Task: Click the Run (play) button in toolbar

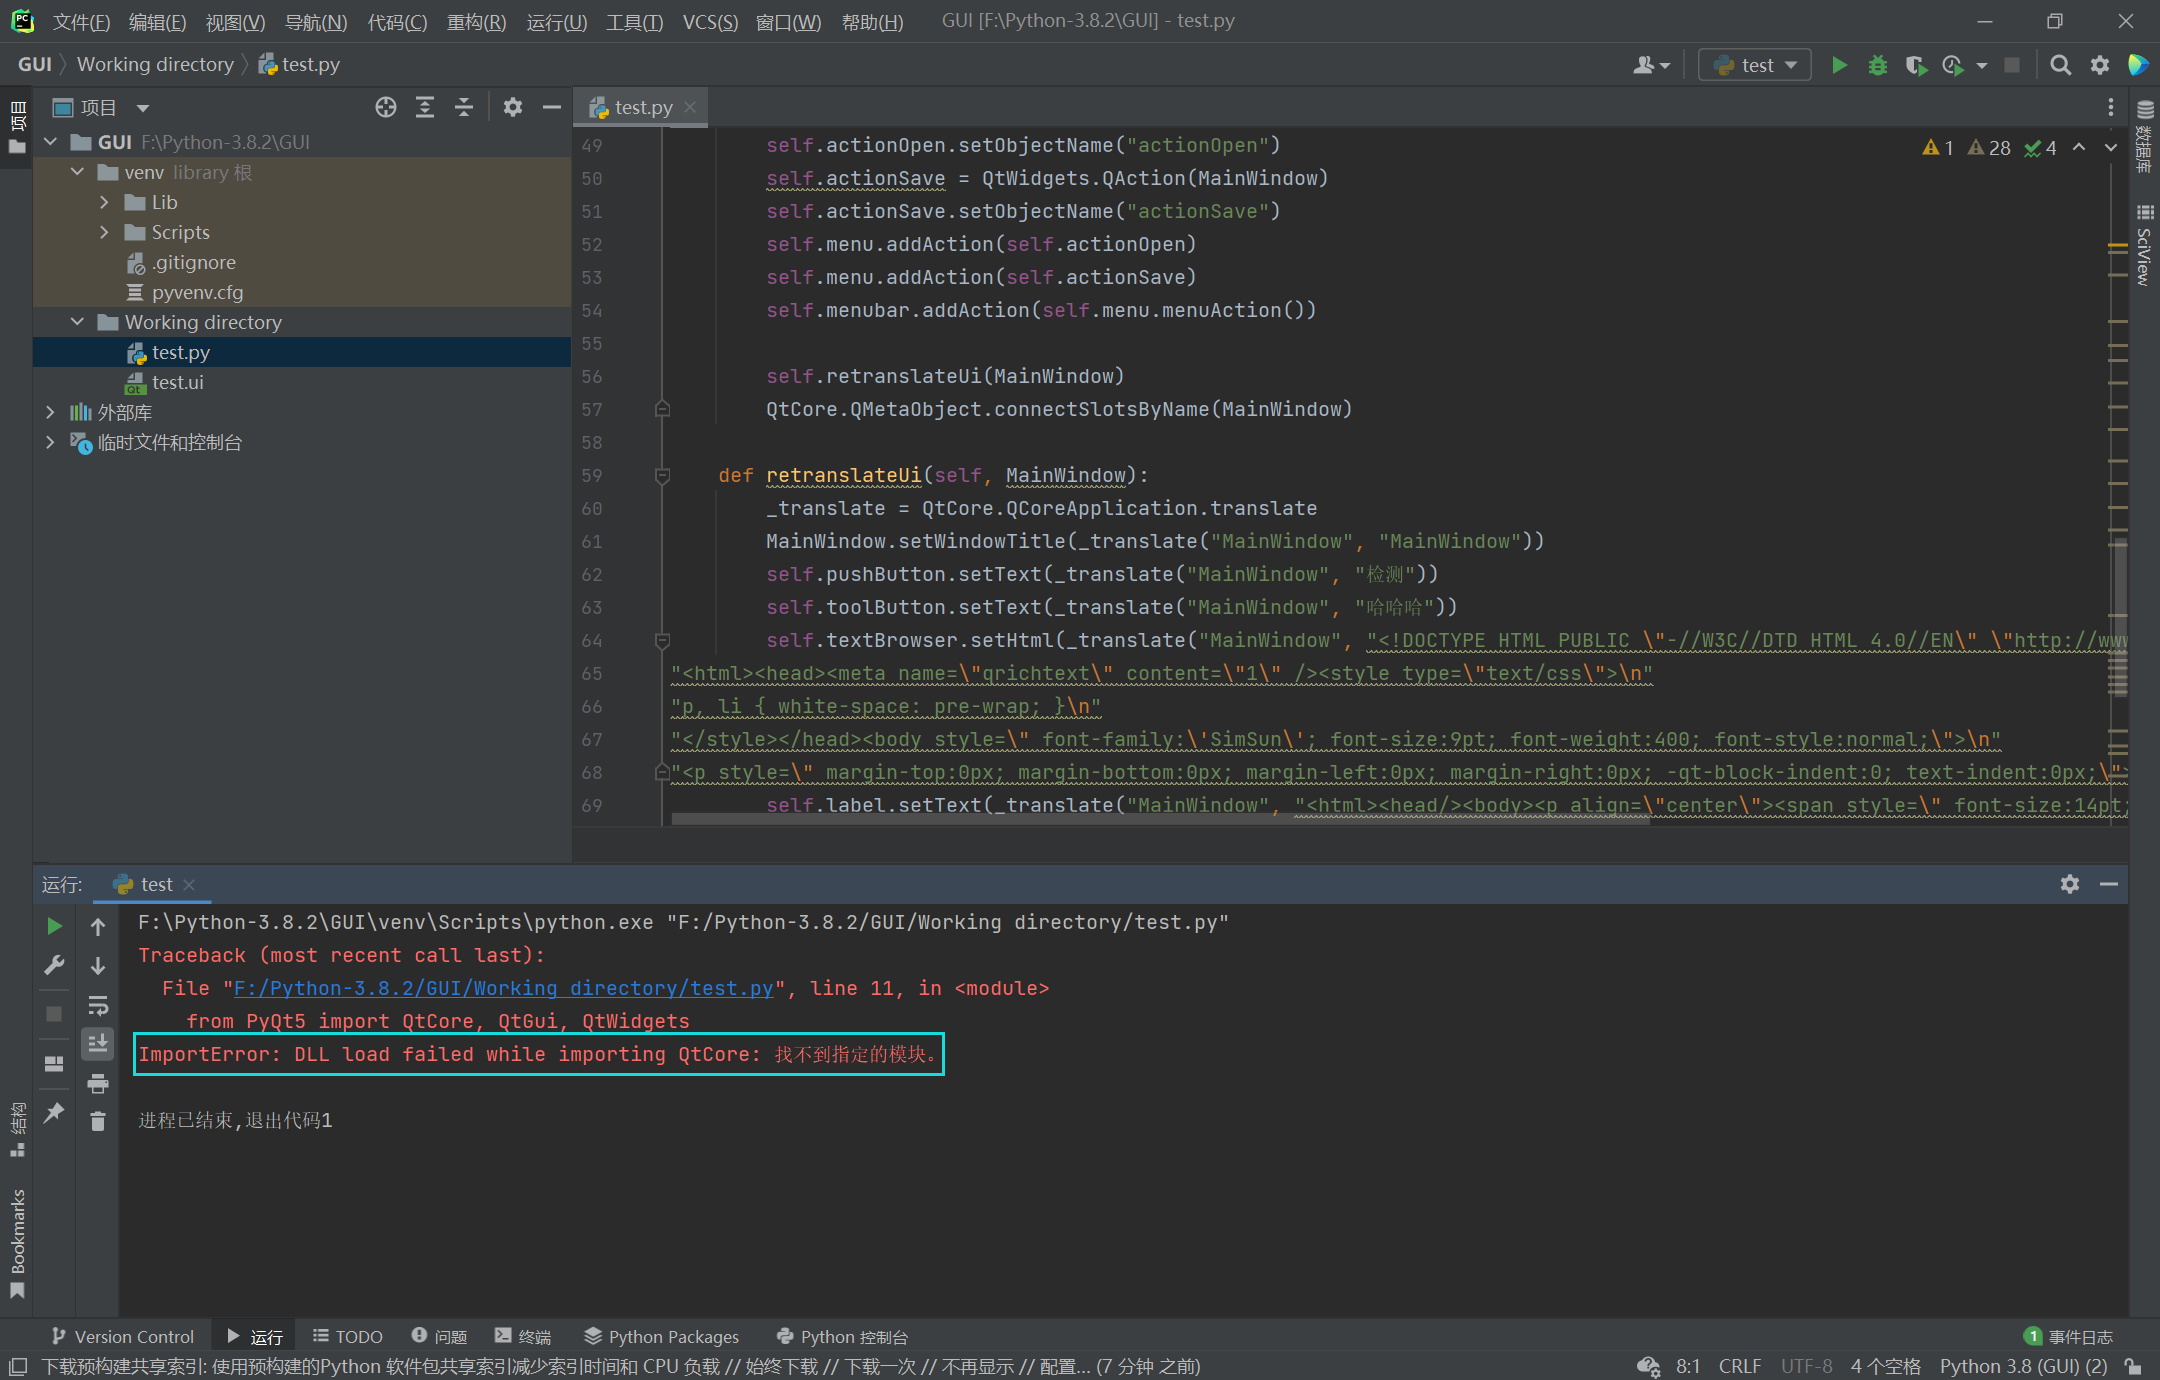Action: click(1840, 65)
